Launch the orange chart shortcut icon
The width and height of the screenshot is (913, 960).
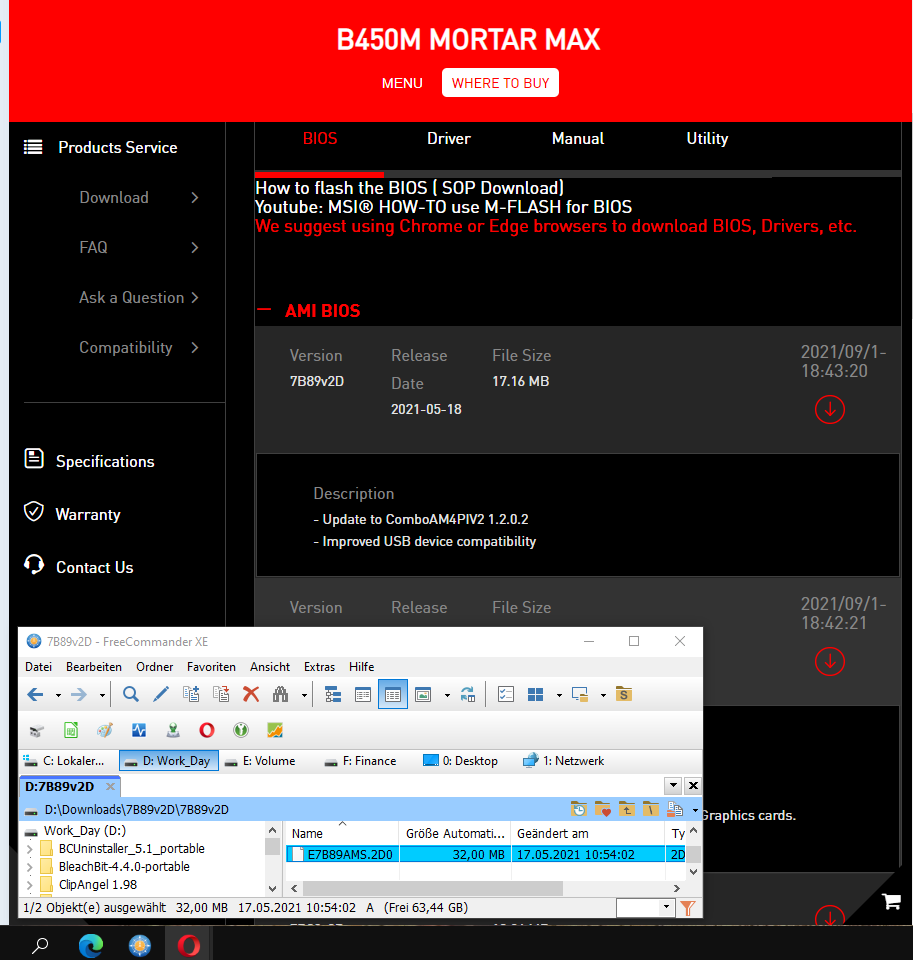pyautogui.click(x=275, y=730)
